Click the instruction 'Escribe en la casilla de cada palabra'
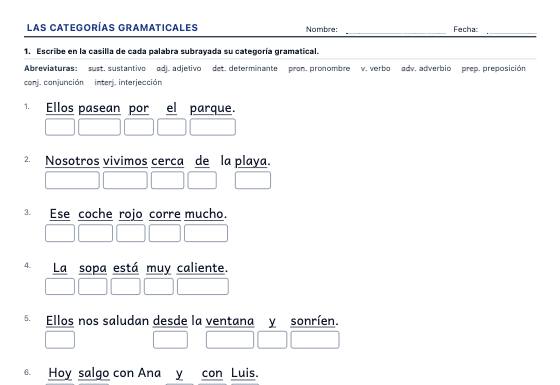 click(x=107, y=51)
